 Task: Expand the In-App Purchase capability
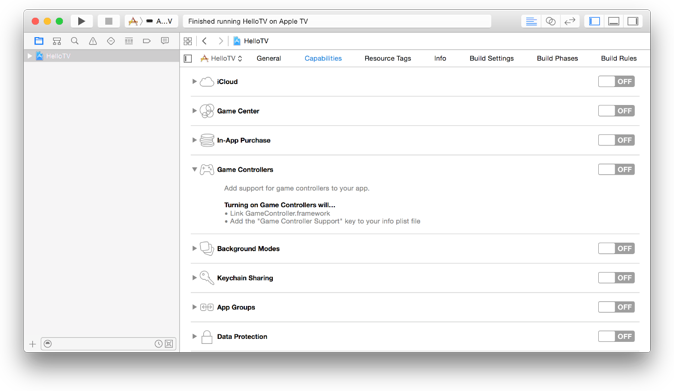click(194, 140)
